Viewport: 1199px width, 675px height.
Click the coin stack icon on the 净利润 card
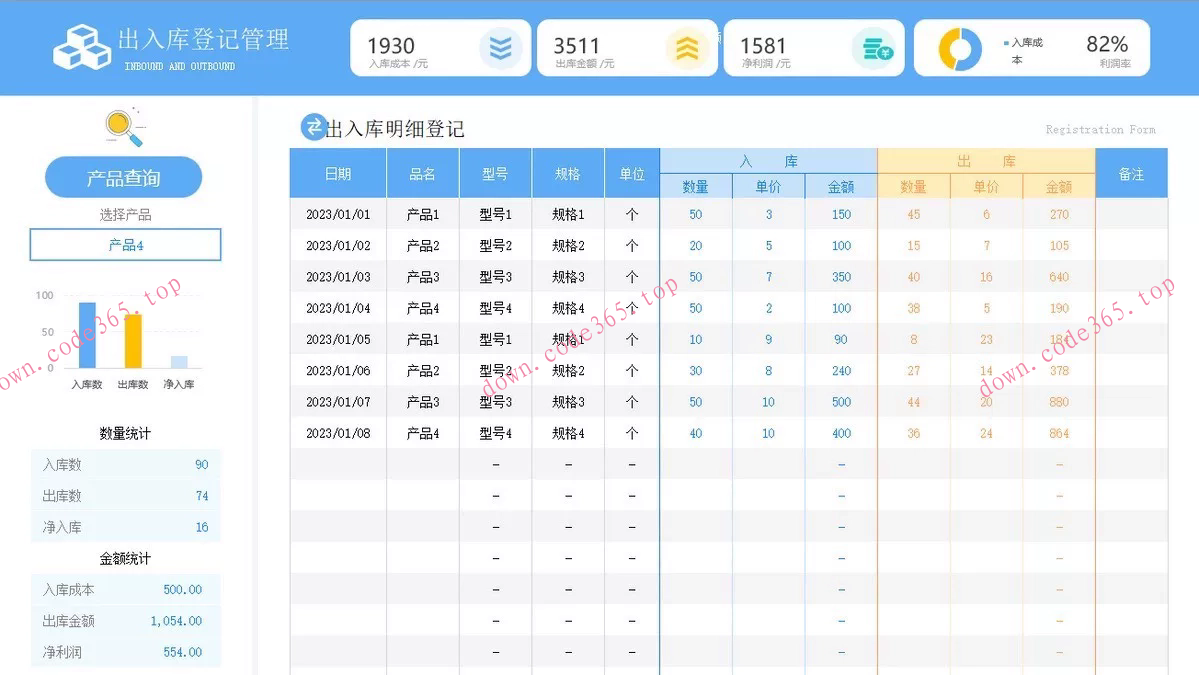876,47
